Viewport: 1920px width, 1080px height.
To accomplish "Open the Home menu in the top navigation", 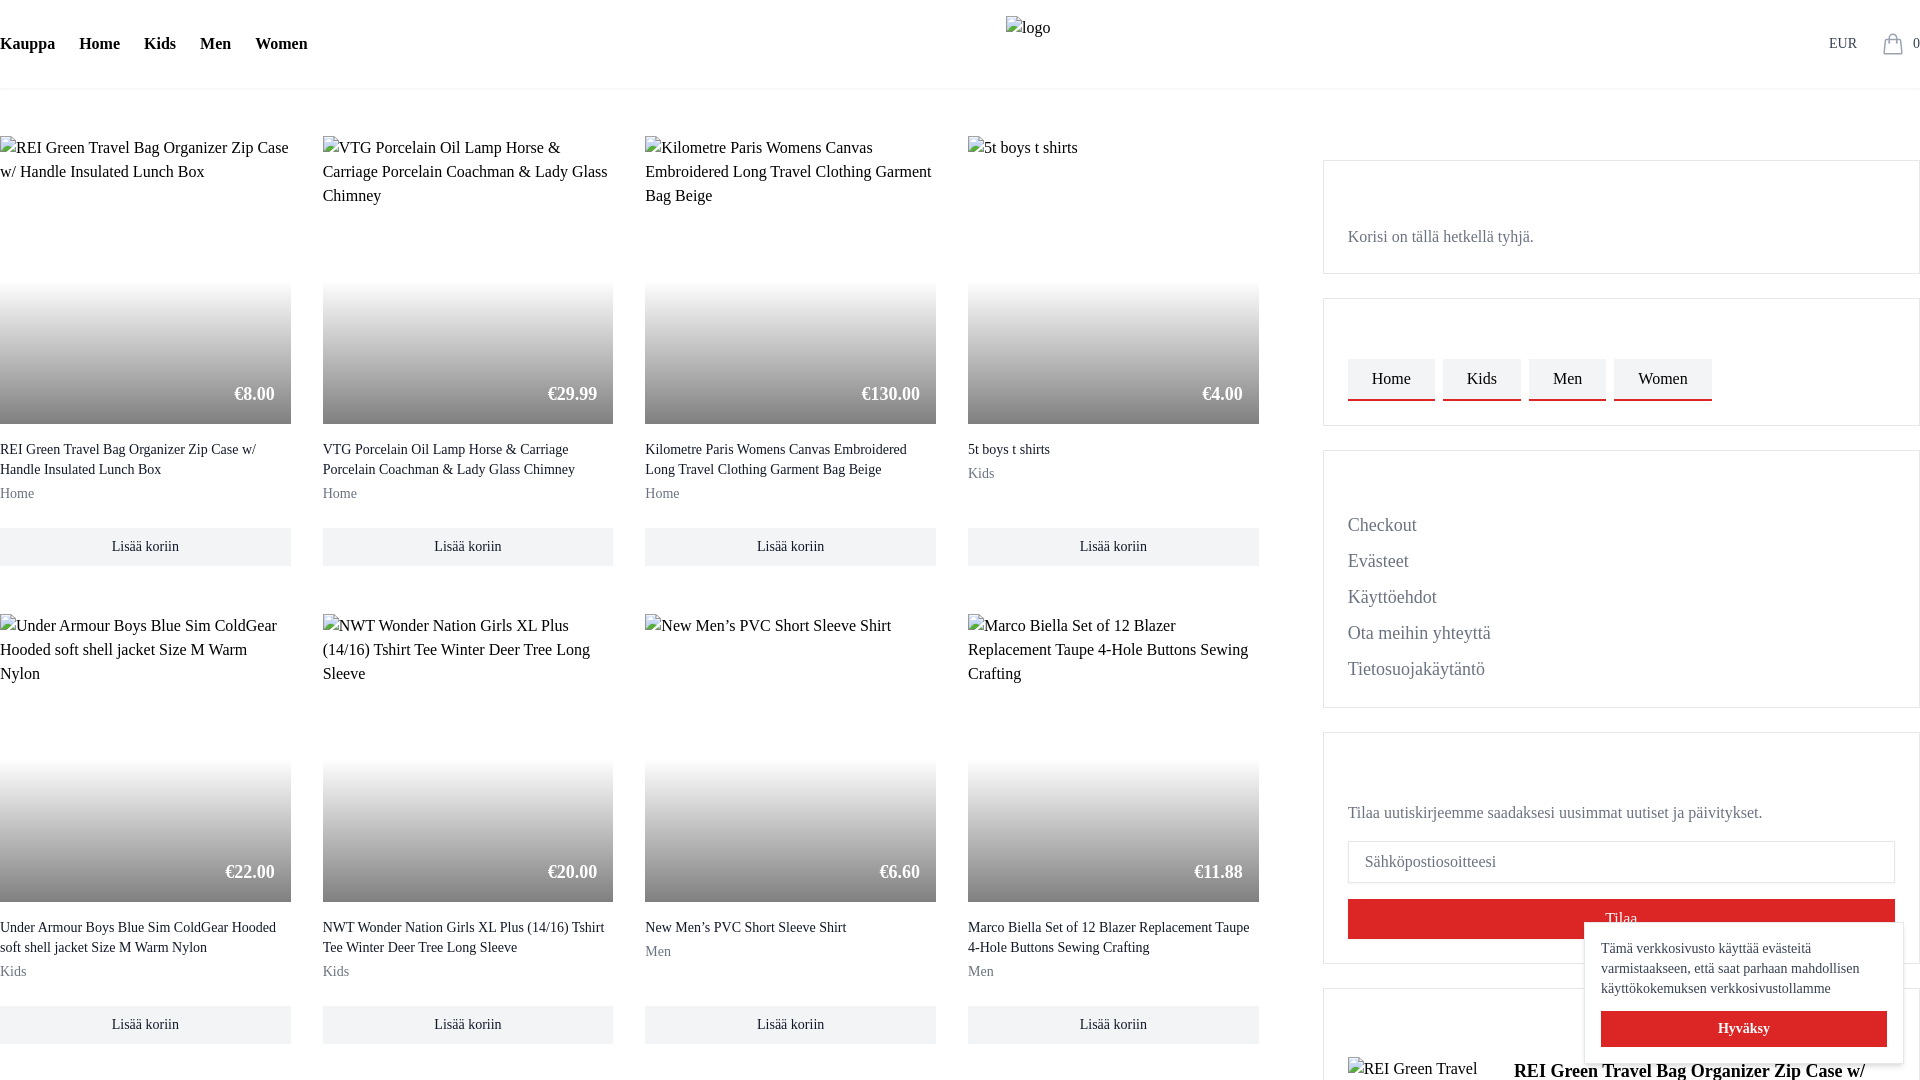I will [x=99, y=44].
